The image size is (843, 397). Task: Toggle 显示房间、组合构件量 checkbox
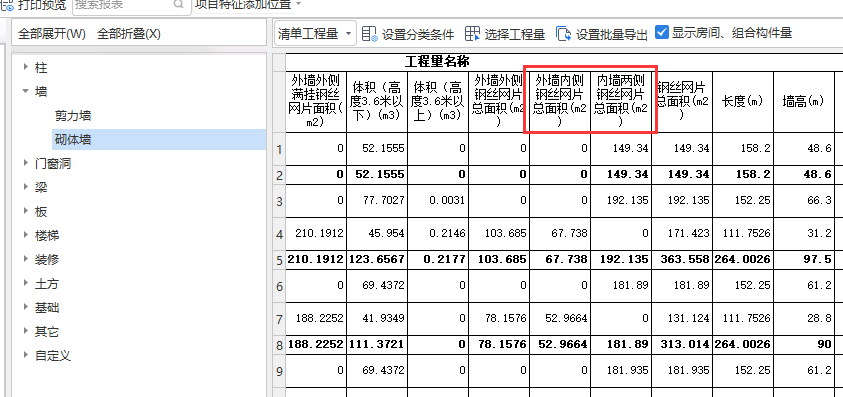click(662, 33)
